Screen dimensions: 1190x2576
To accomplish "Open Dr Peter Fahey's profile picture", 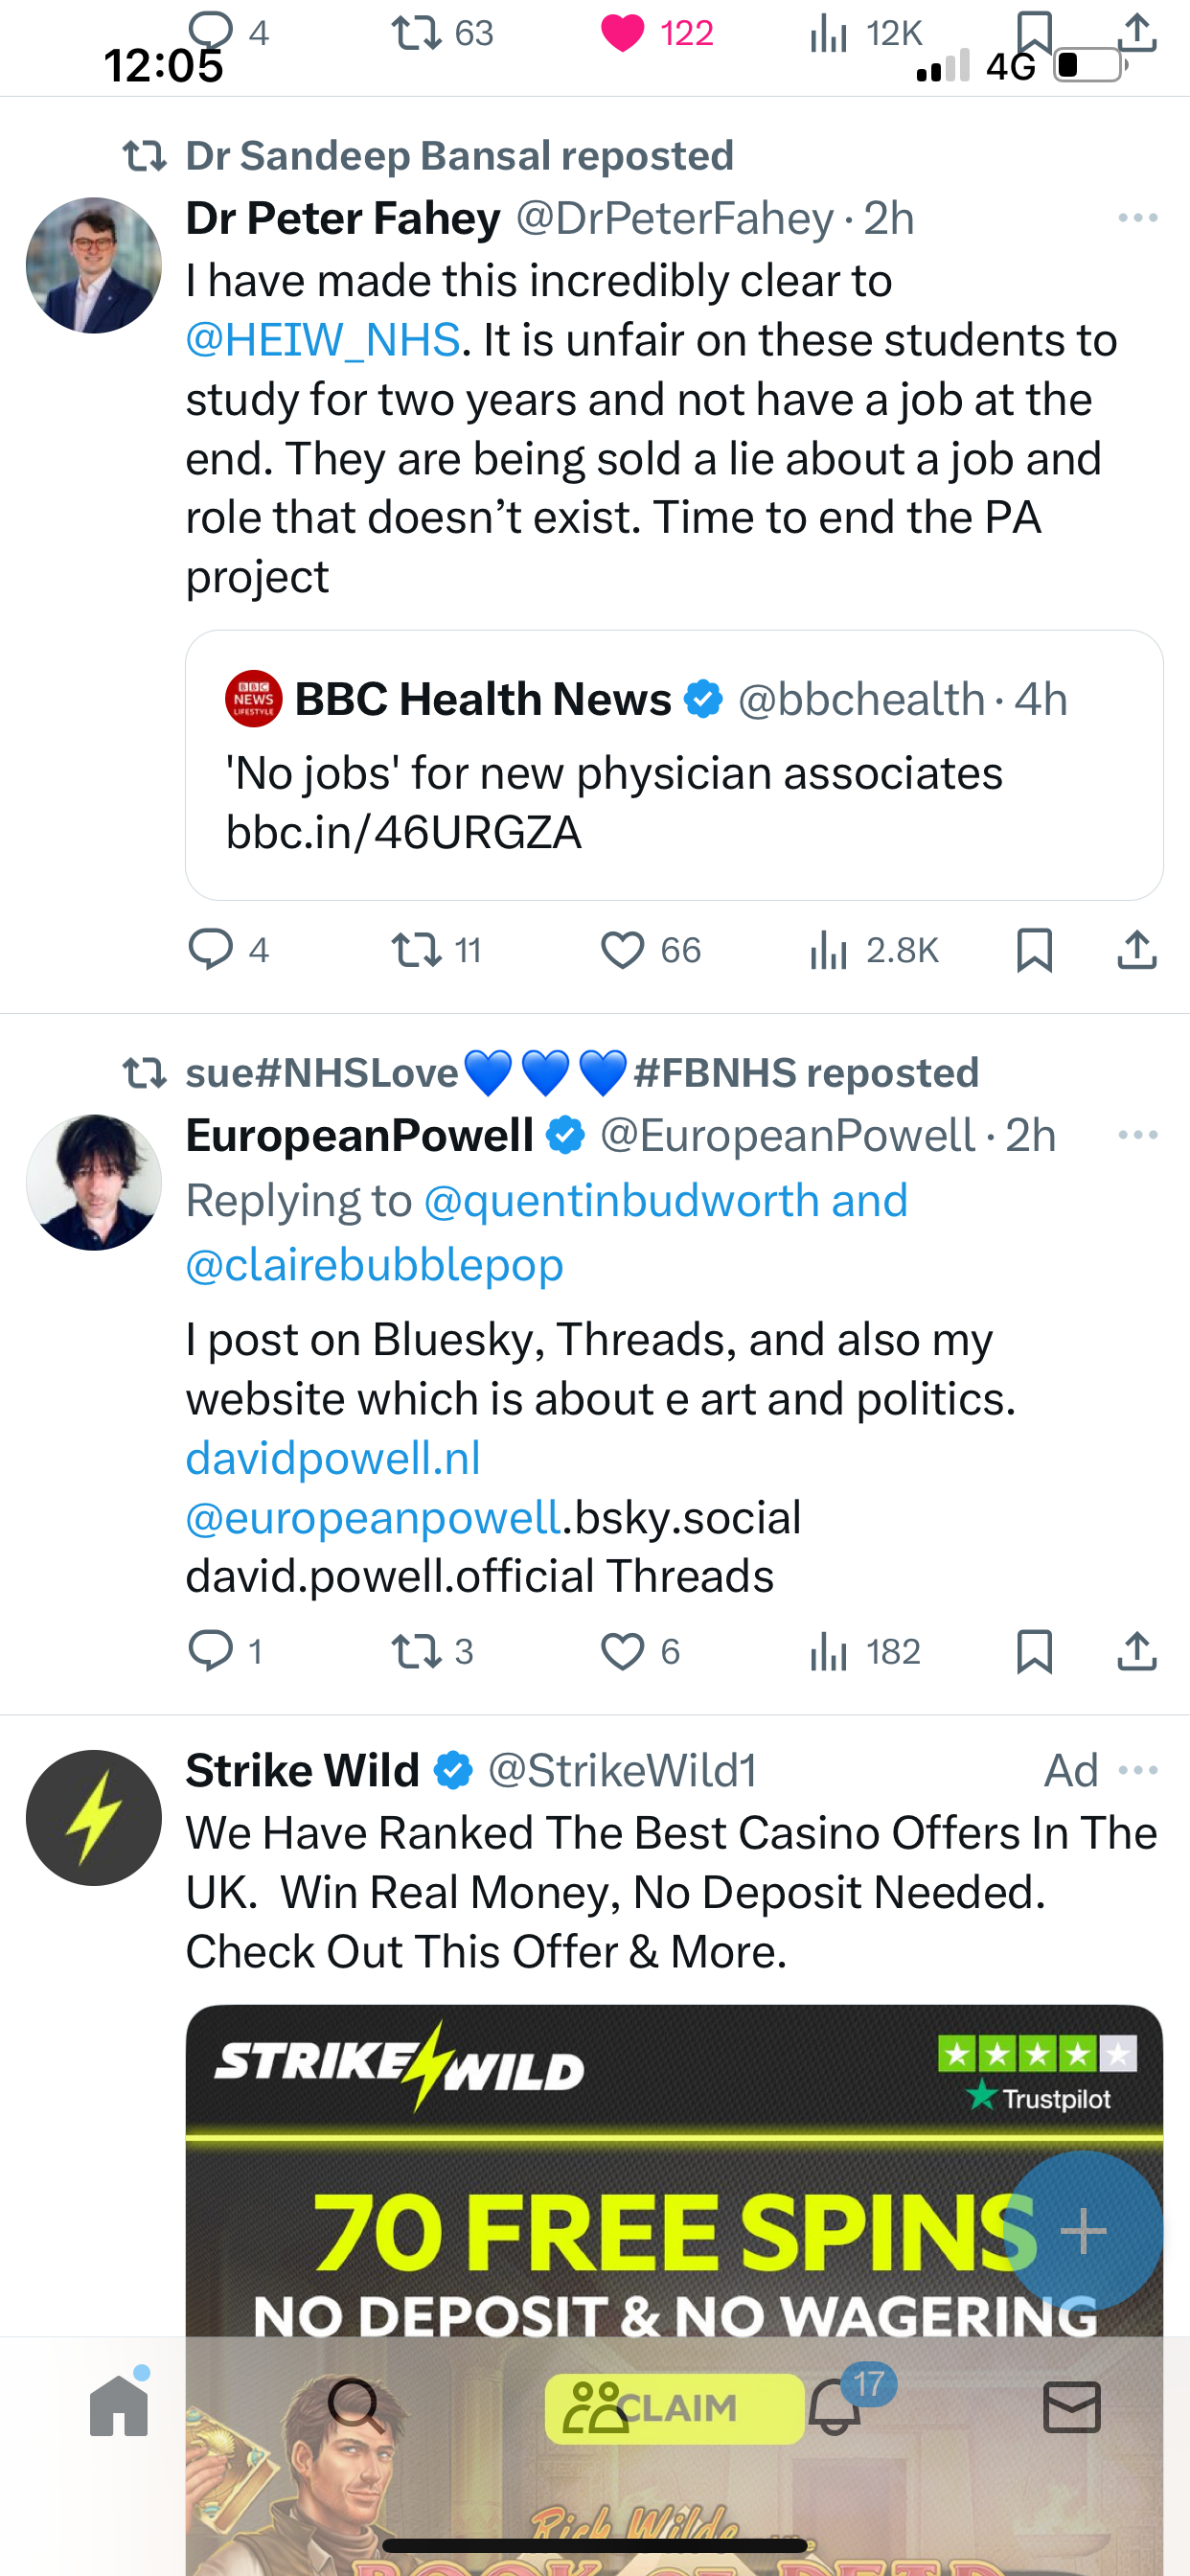I will tap(94, 265).
